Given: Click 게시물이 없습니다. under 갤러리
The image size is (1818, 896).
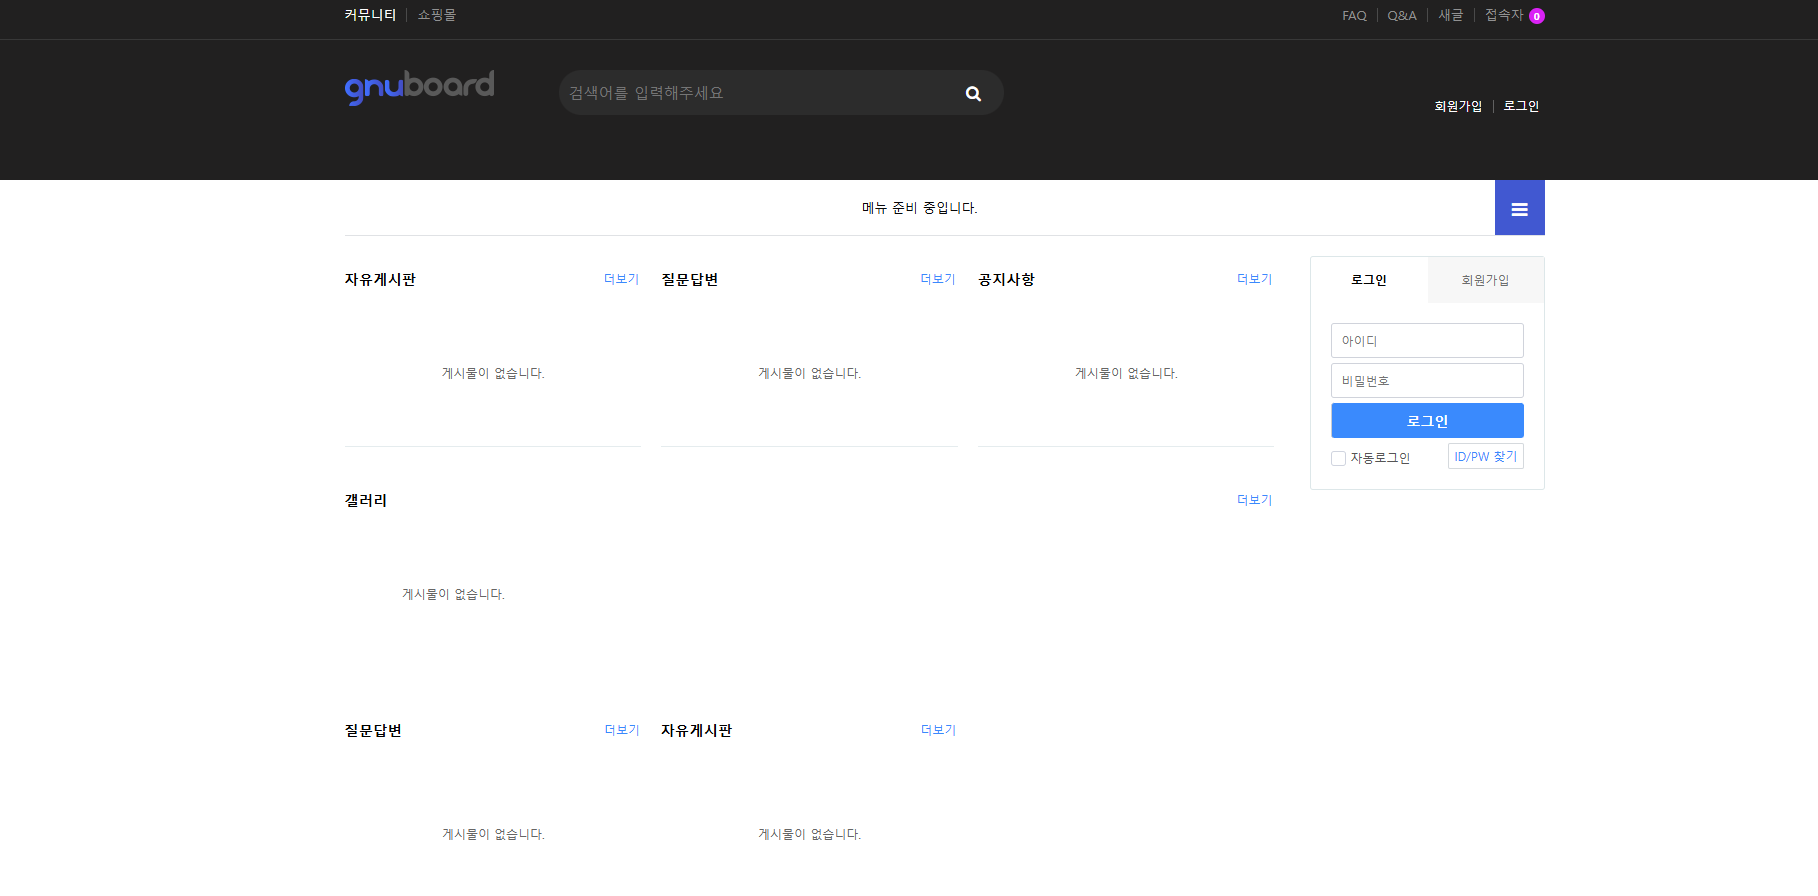Looking at the screenshot, I should coord(453,594).
